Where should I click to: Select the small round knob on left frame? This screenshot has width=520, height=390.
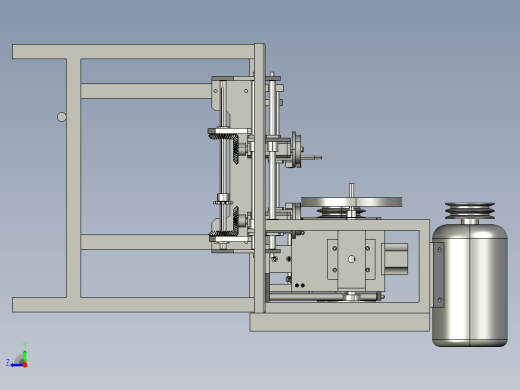pyautogui.click(x=61, y=117)
